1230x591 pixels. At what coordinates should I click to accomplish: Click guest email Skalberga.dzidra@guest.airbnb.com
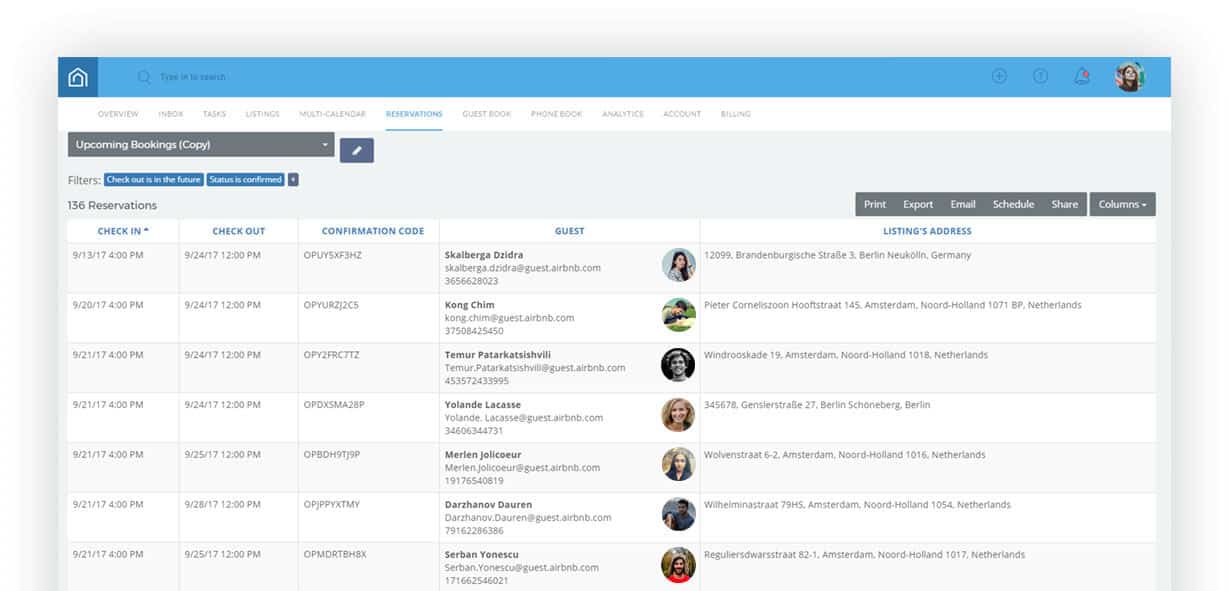(525, 267)
